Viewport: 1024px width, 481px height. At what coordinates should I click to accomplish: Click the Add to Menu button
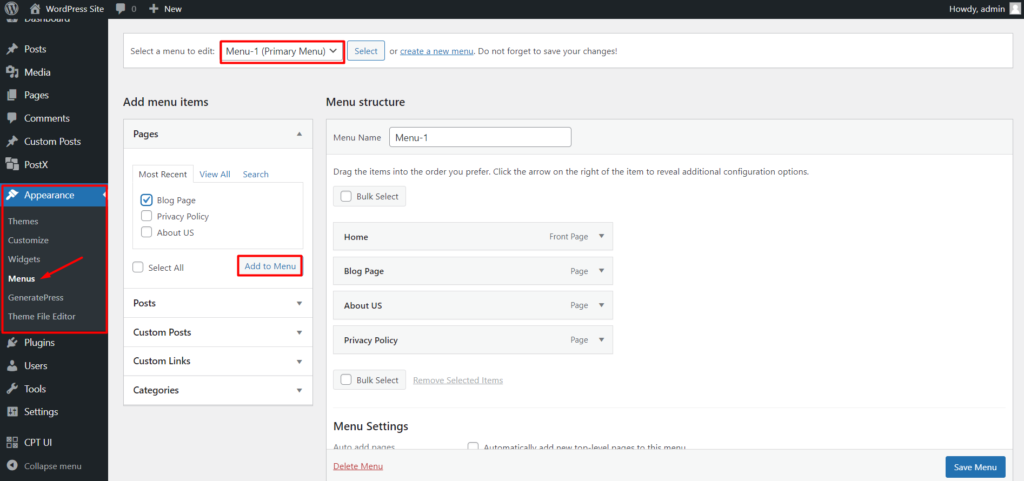tap(270, 266)
